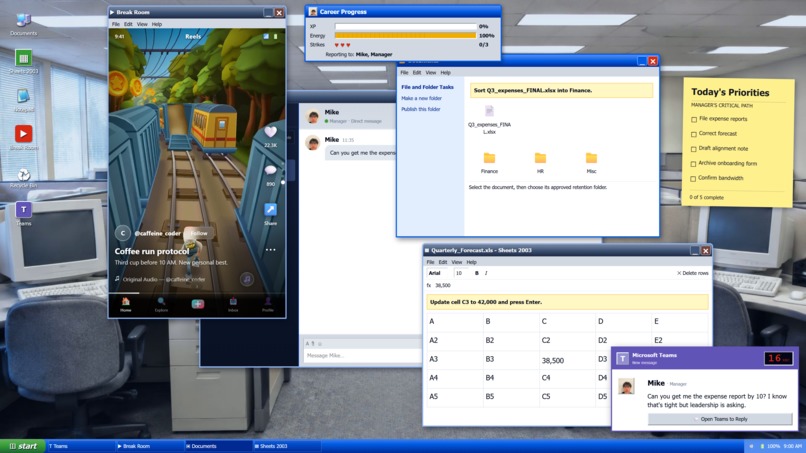The height and width of the screenshot is (453, 806).
Task: Click the Energy progress bar
Action: coord(405,35)
